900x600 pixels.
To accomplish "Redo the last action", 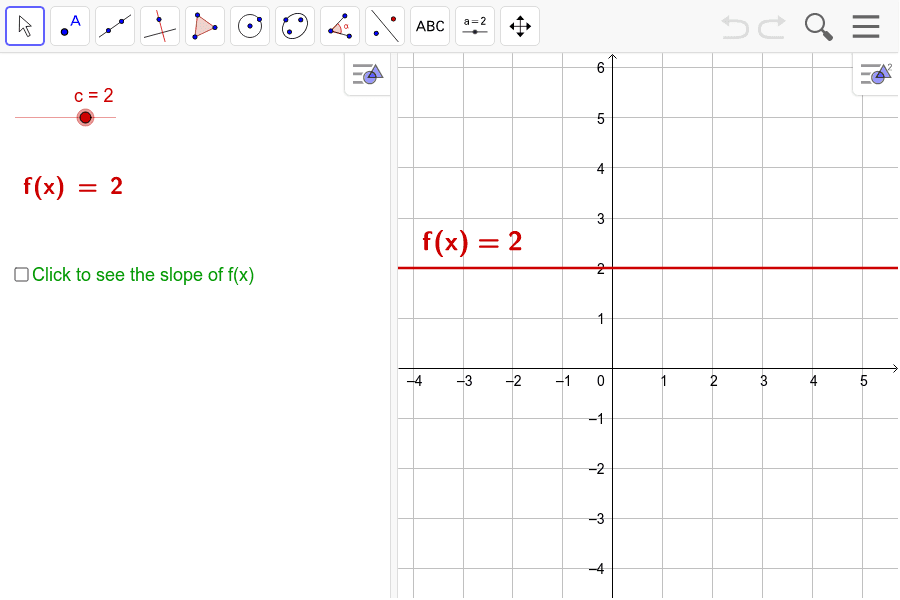I will click(772, 26).
